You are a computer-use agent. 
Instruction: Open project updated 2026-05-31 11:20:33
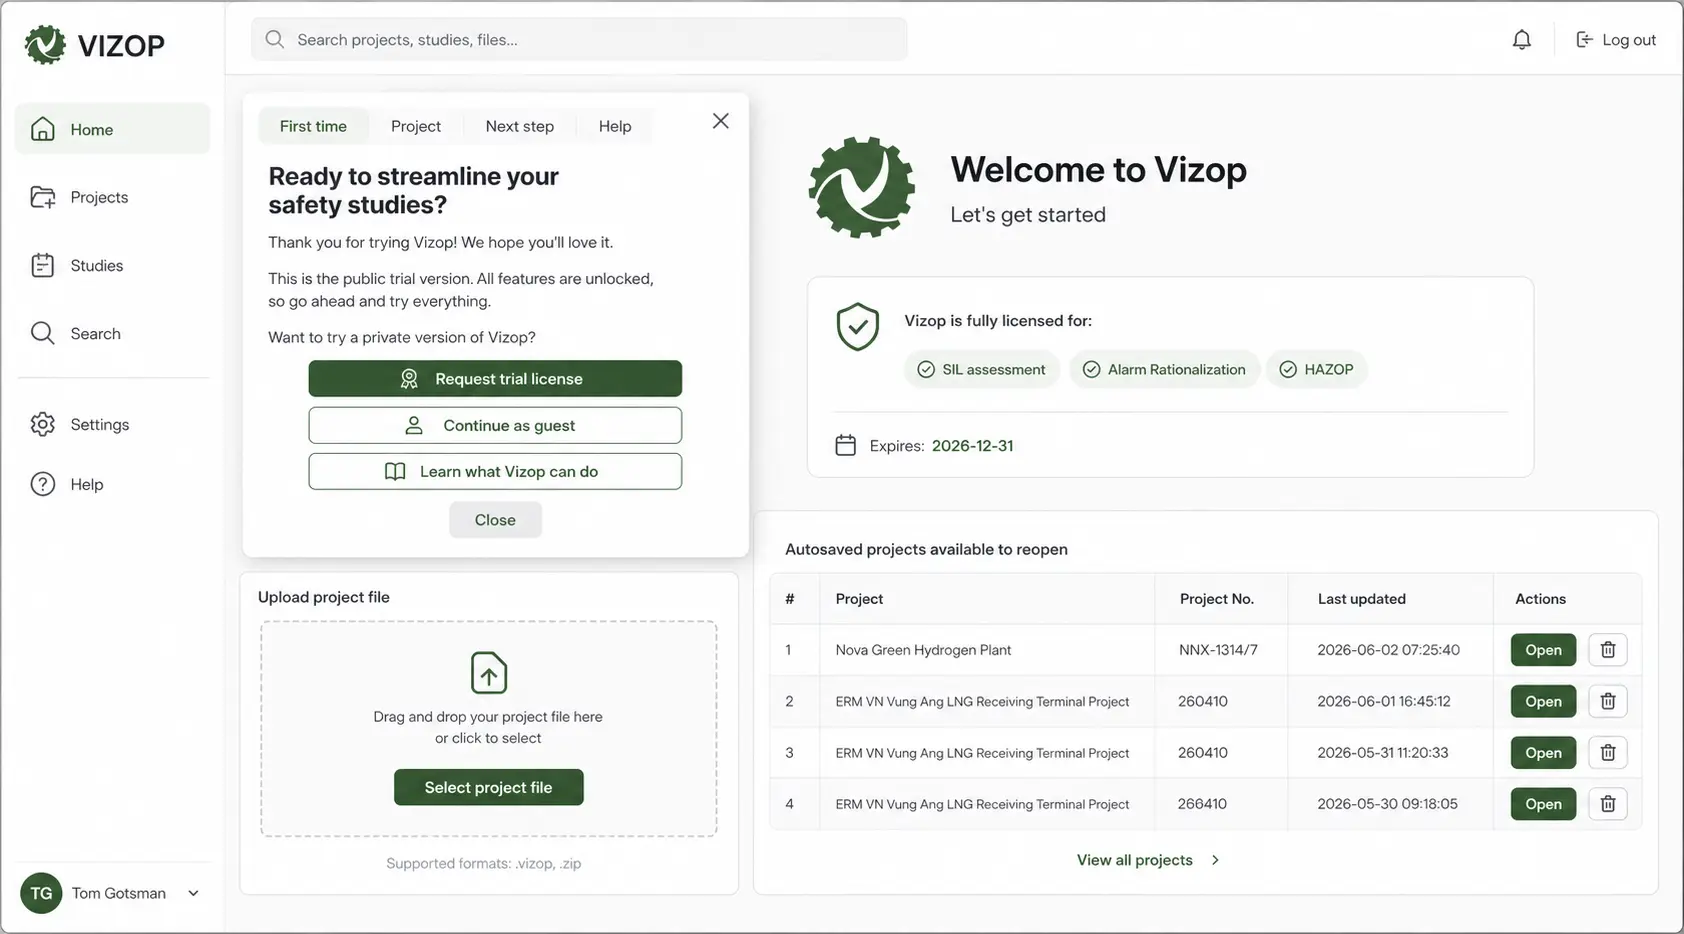[1543, 753]
